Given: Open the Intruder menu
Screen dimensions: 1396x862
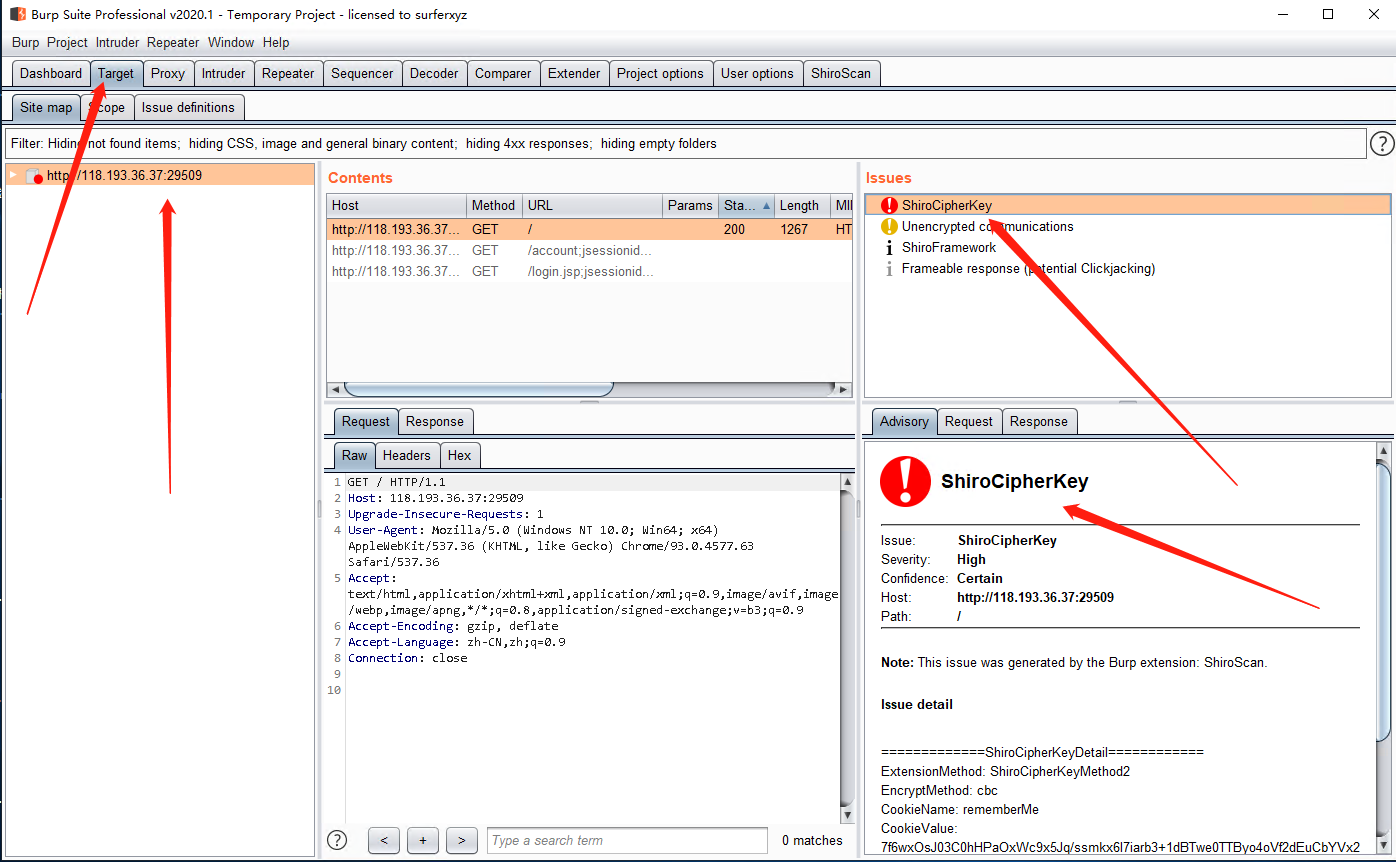Looking at the screenshot, I should [x=118, y=42].
